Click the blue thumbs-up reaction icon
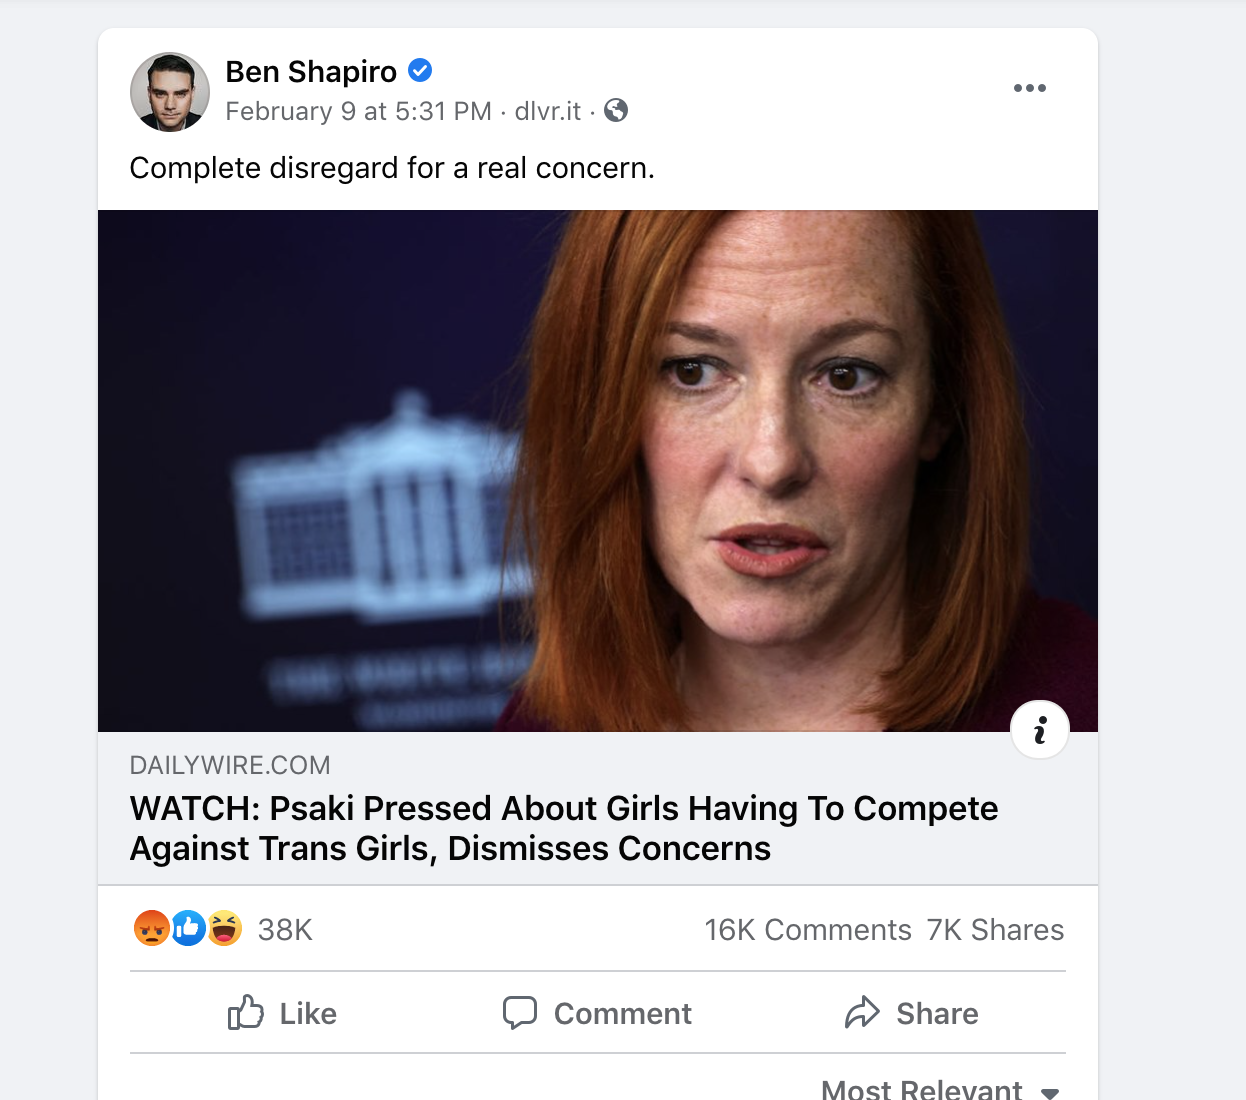1246x1100 pixels. click(188, 929)
